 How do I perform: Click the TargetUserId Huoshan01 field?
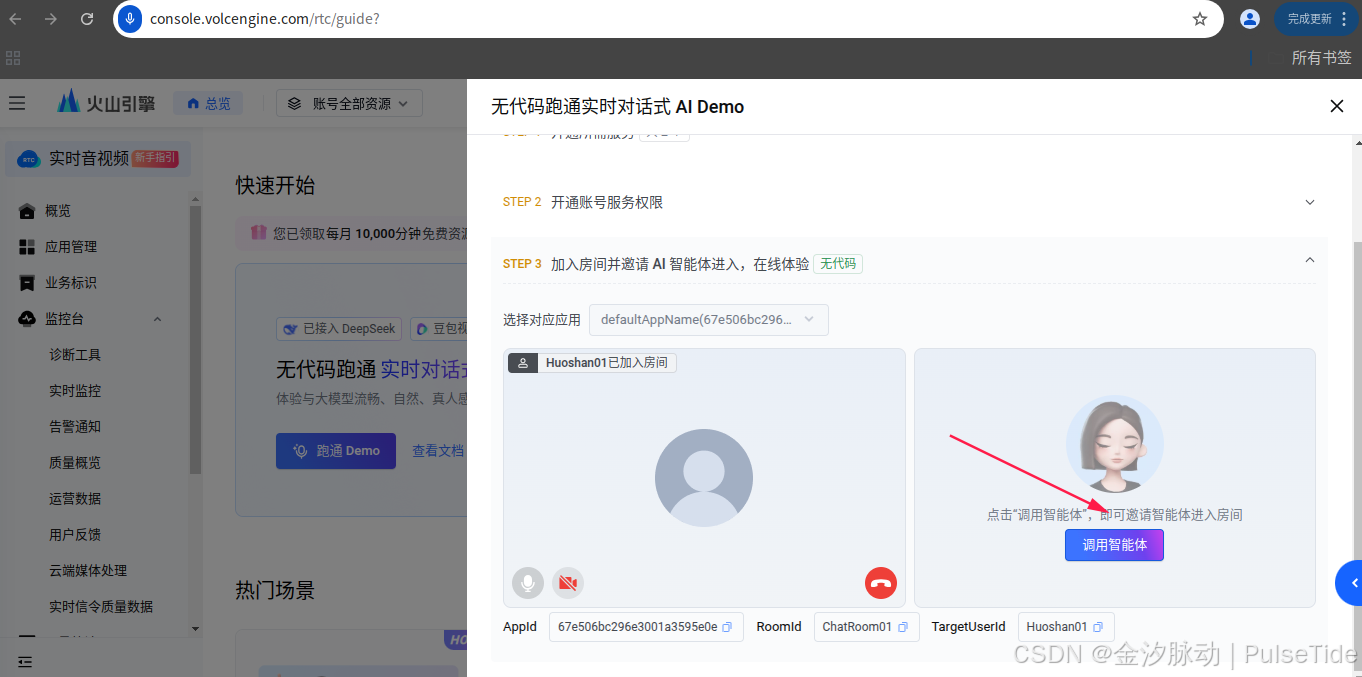(x=1066, y=627)
